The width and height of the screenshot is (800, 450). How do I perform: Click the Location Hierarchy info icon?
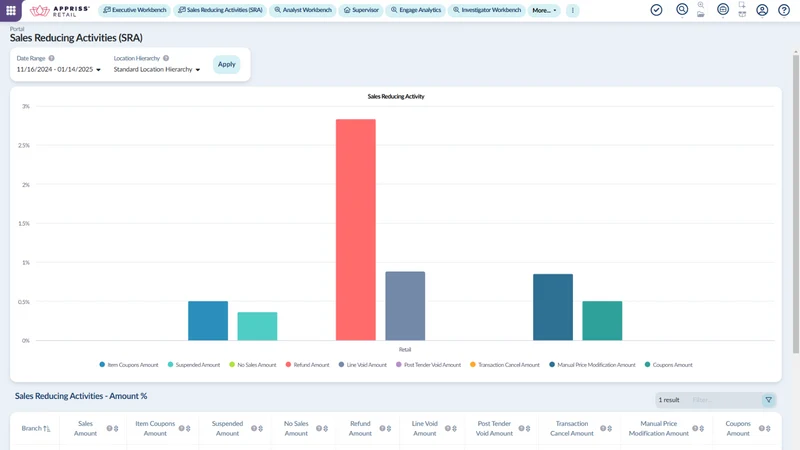(166, 58)
